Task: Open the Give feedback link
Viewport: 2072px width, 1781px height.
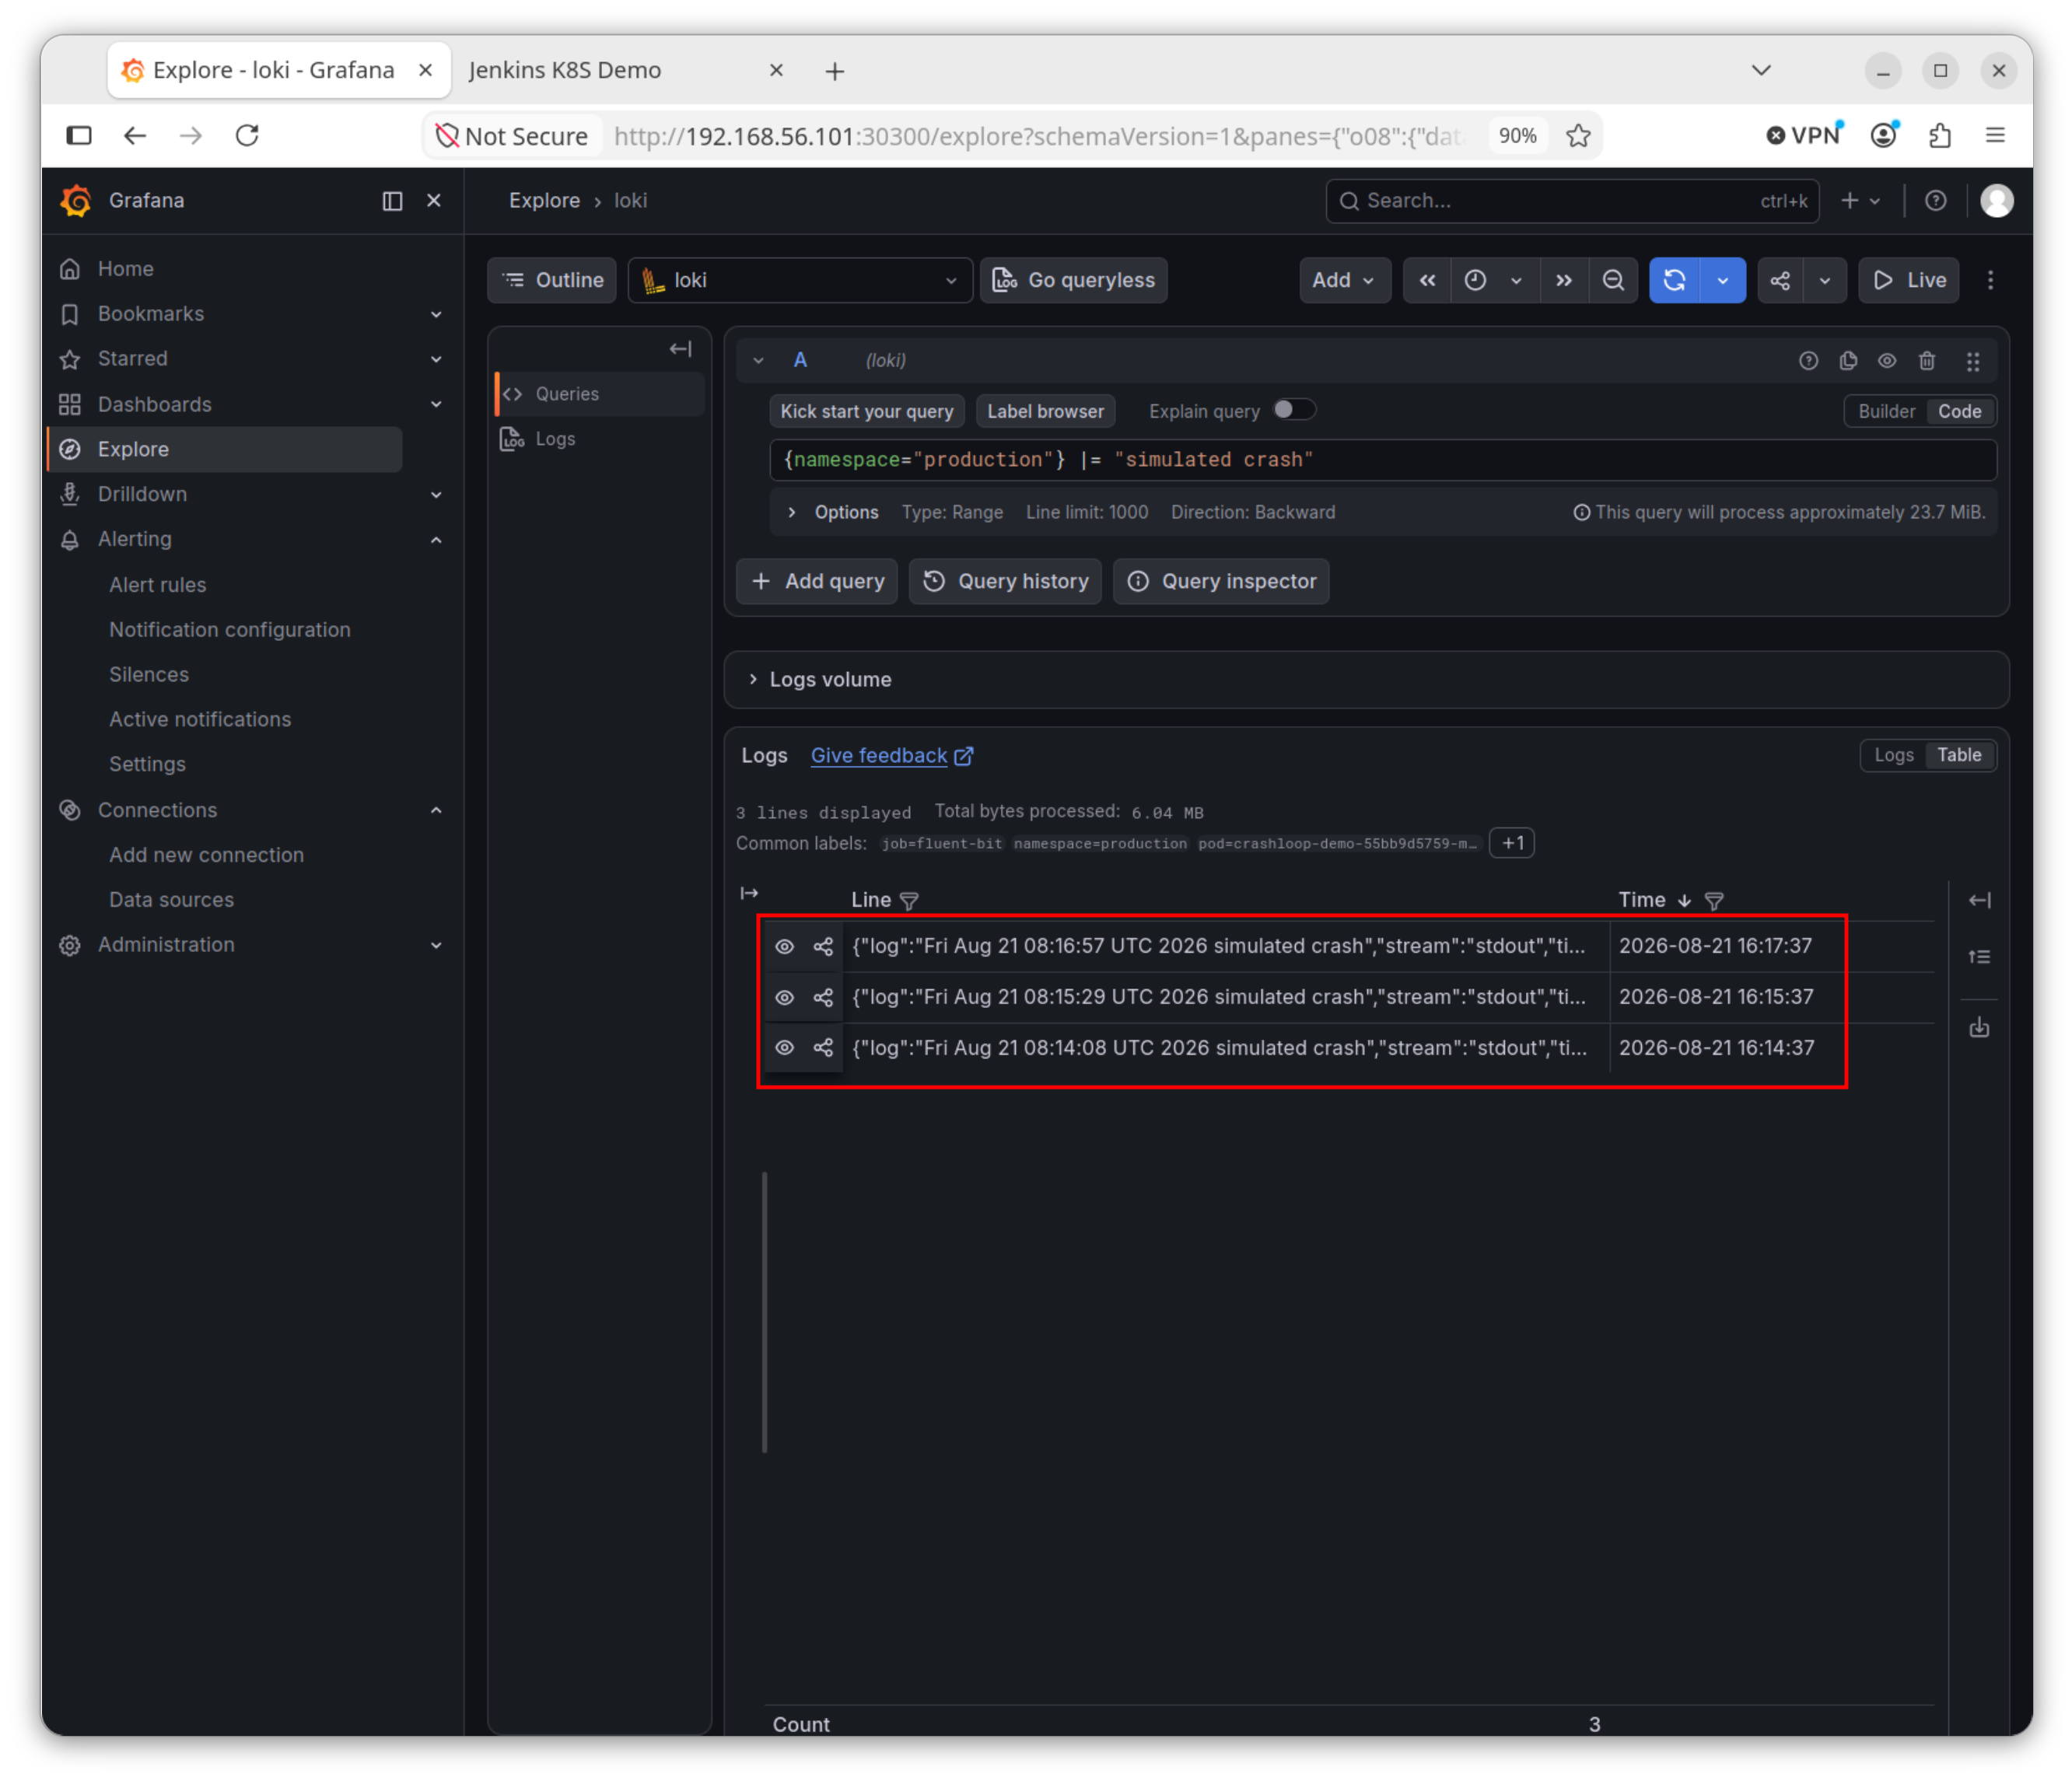Action: click(891, 756)
